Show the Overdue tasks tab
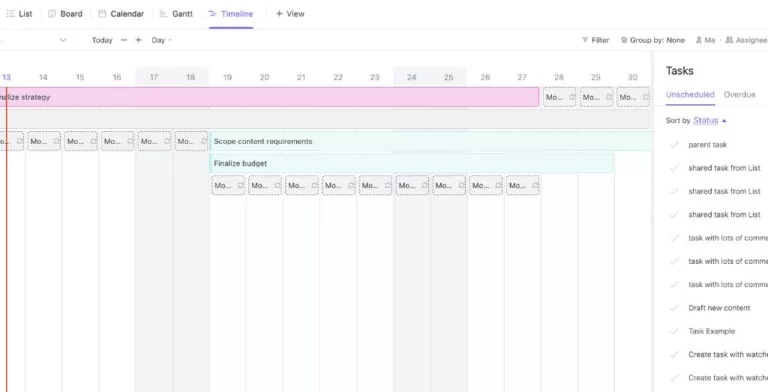Image resolution: width=768 pixels, height=392 pixels. [740, 95]
